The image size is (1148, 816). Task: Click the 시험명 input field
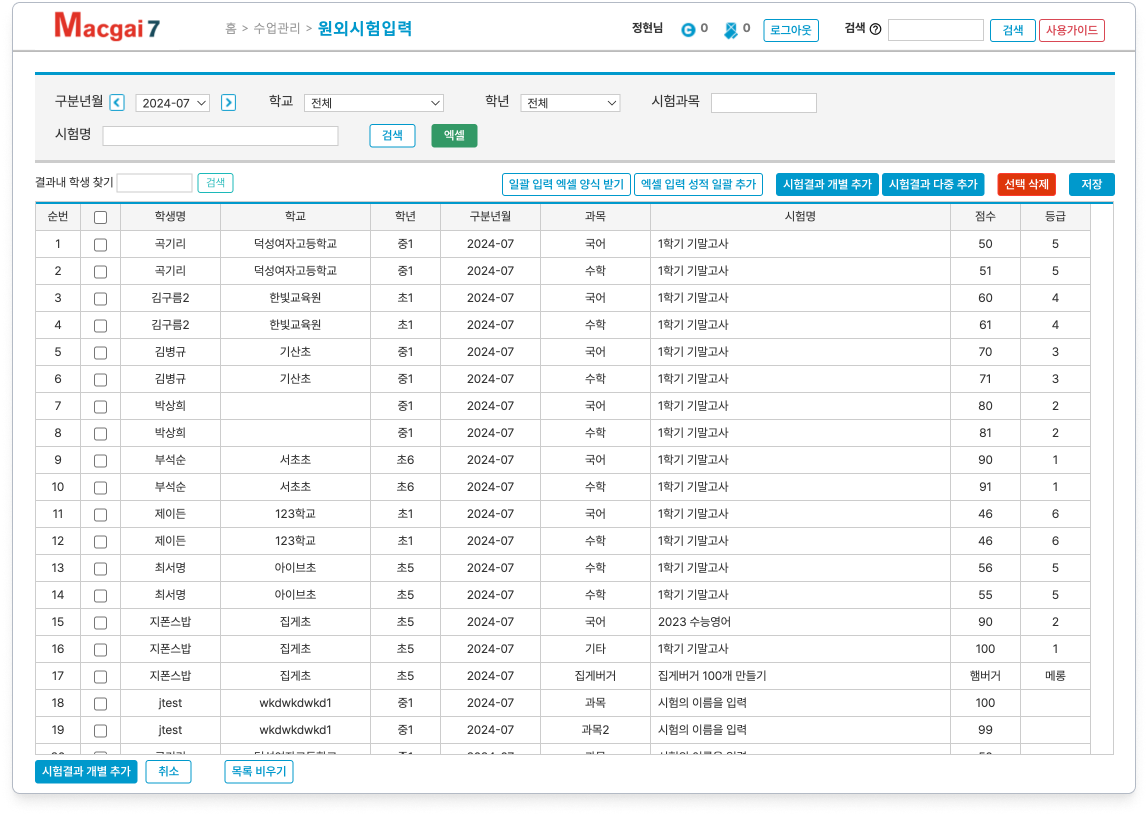pos(220,136)
